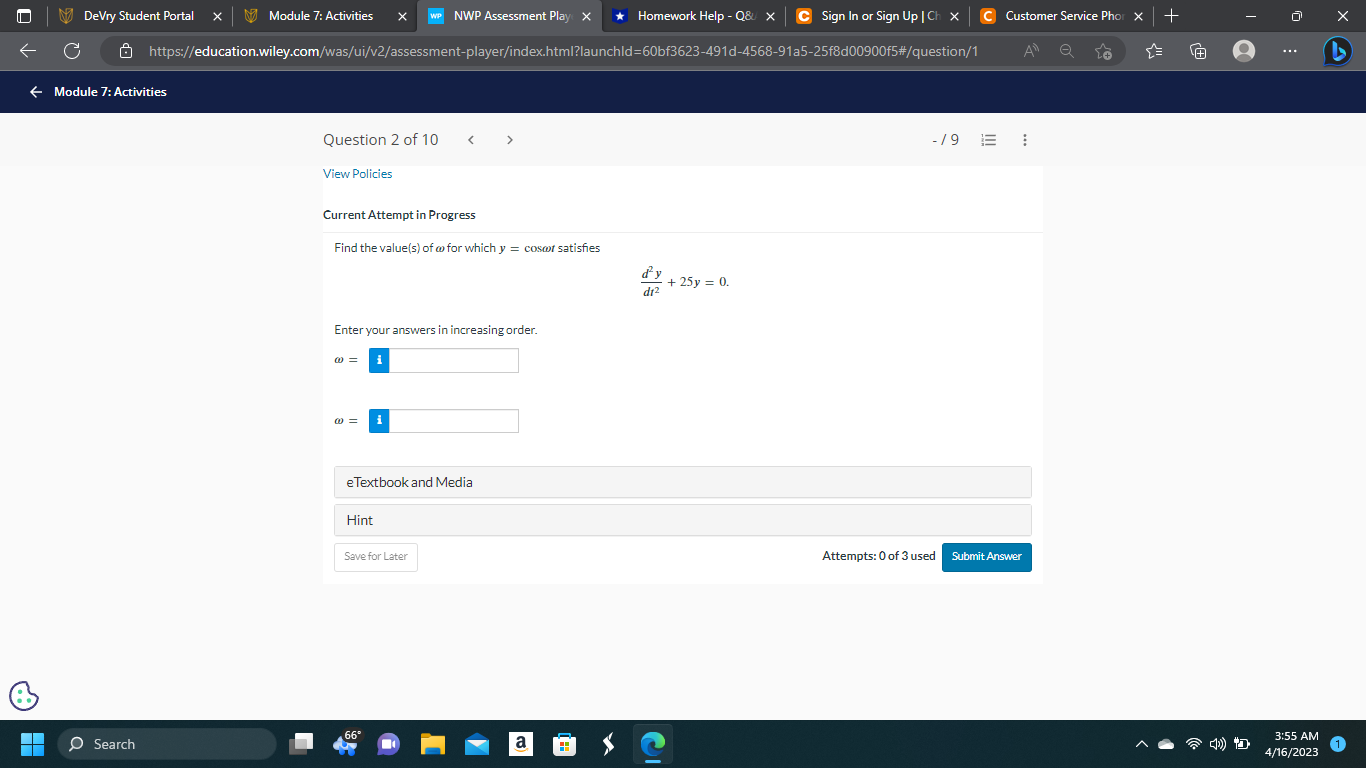Open Edge settings via the ellipsis menu
1366x768 pixels.
pos(1289,51)
